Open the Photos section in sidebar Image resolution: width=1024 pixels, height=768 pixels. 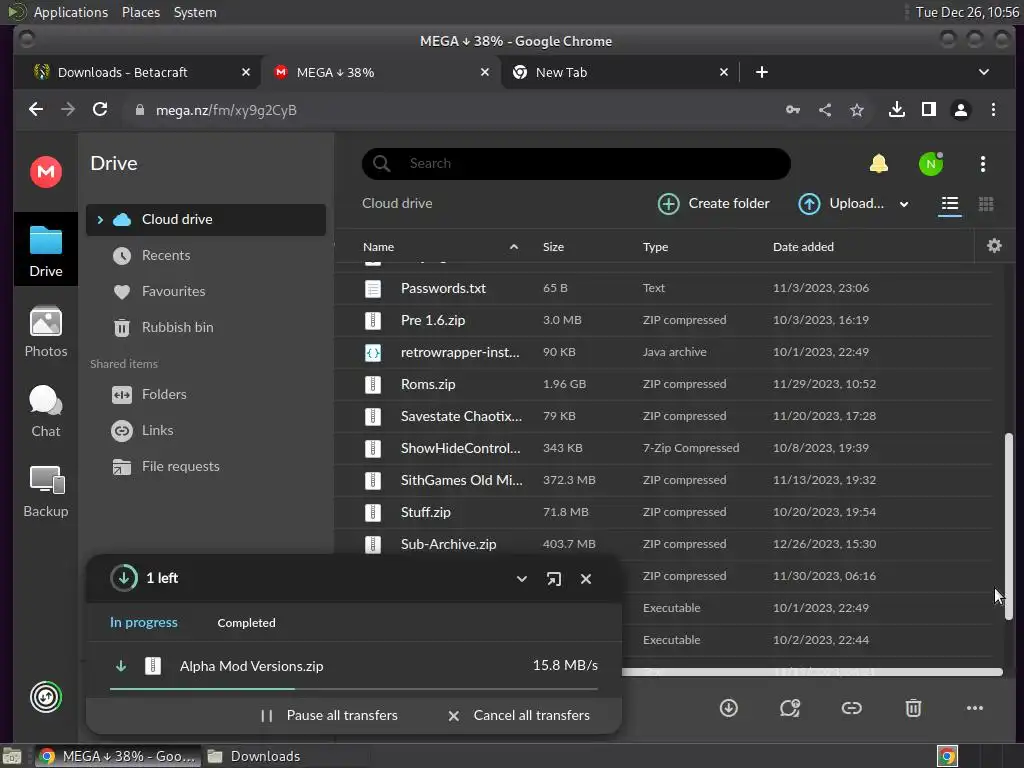tap(46, 332)
